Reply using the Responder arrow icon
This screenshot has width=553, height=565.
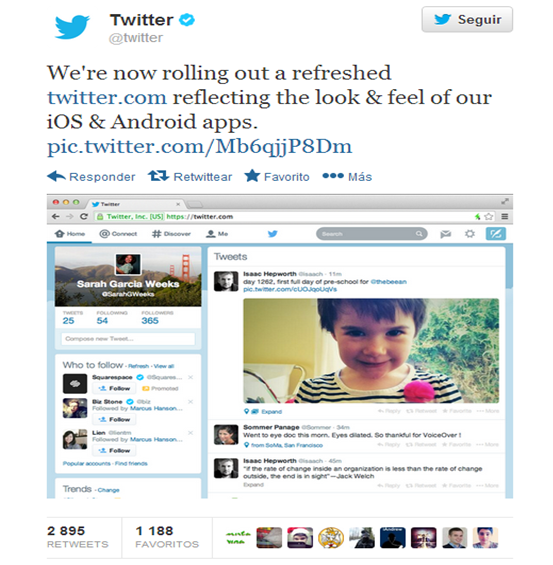click(x=56, y=176)
